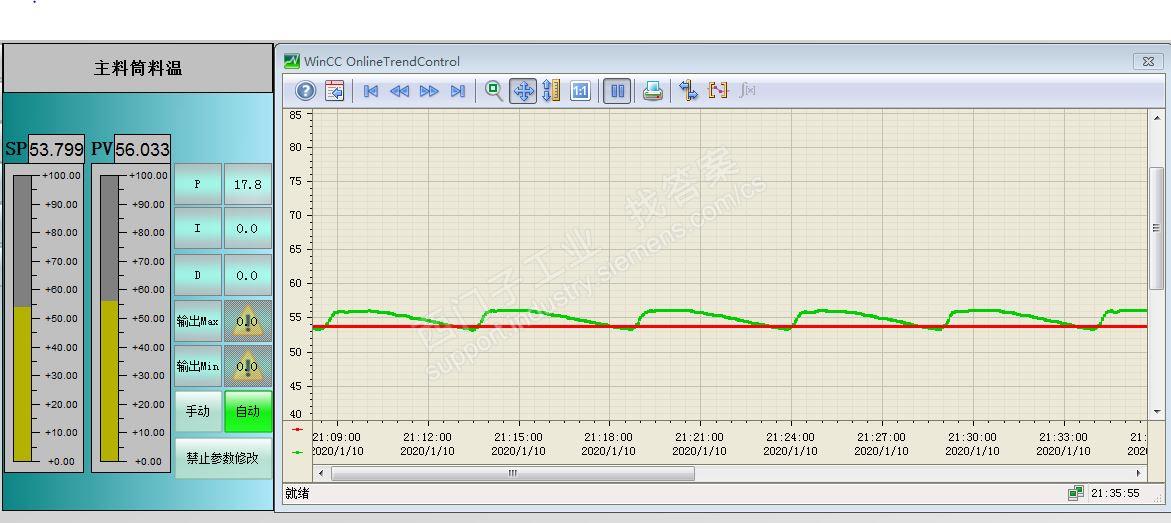Jump to first data record
This screenshot has height=523, width=1171.
[x=370, y=91]
